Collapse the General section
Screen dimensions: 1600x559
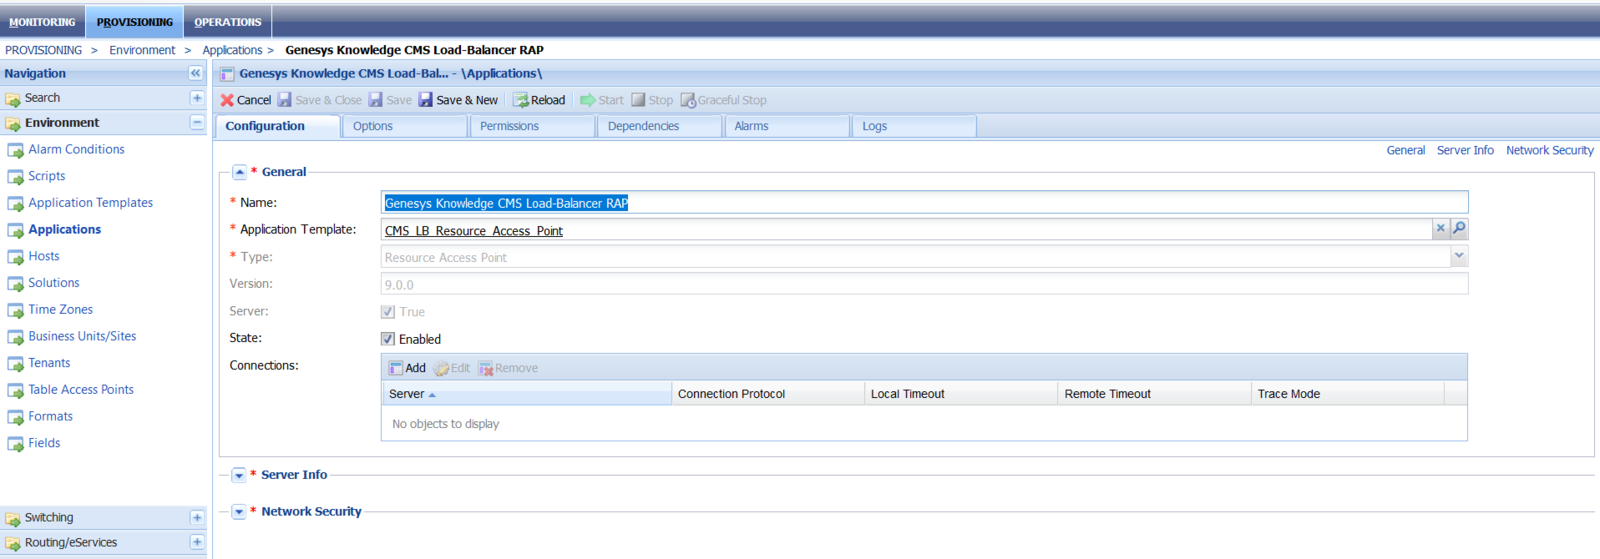tap(240, 172)
